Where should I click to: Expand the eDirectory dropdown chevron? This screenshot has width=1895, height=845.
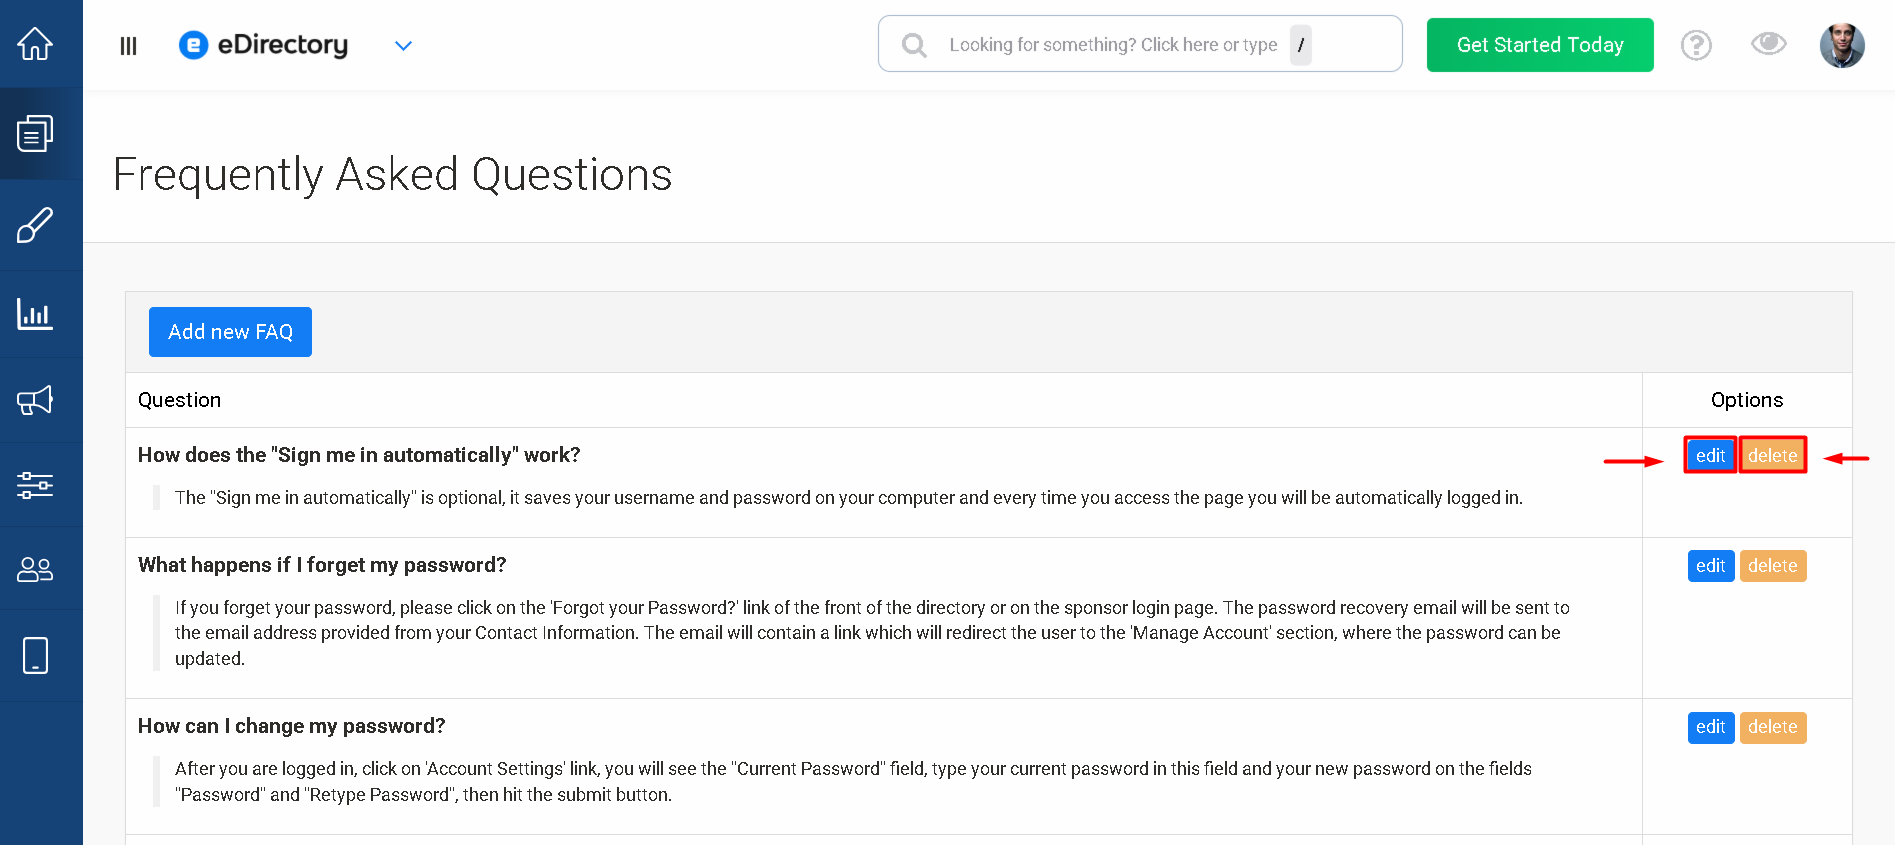click(x=403, y=46)
